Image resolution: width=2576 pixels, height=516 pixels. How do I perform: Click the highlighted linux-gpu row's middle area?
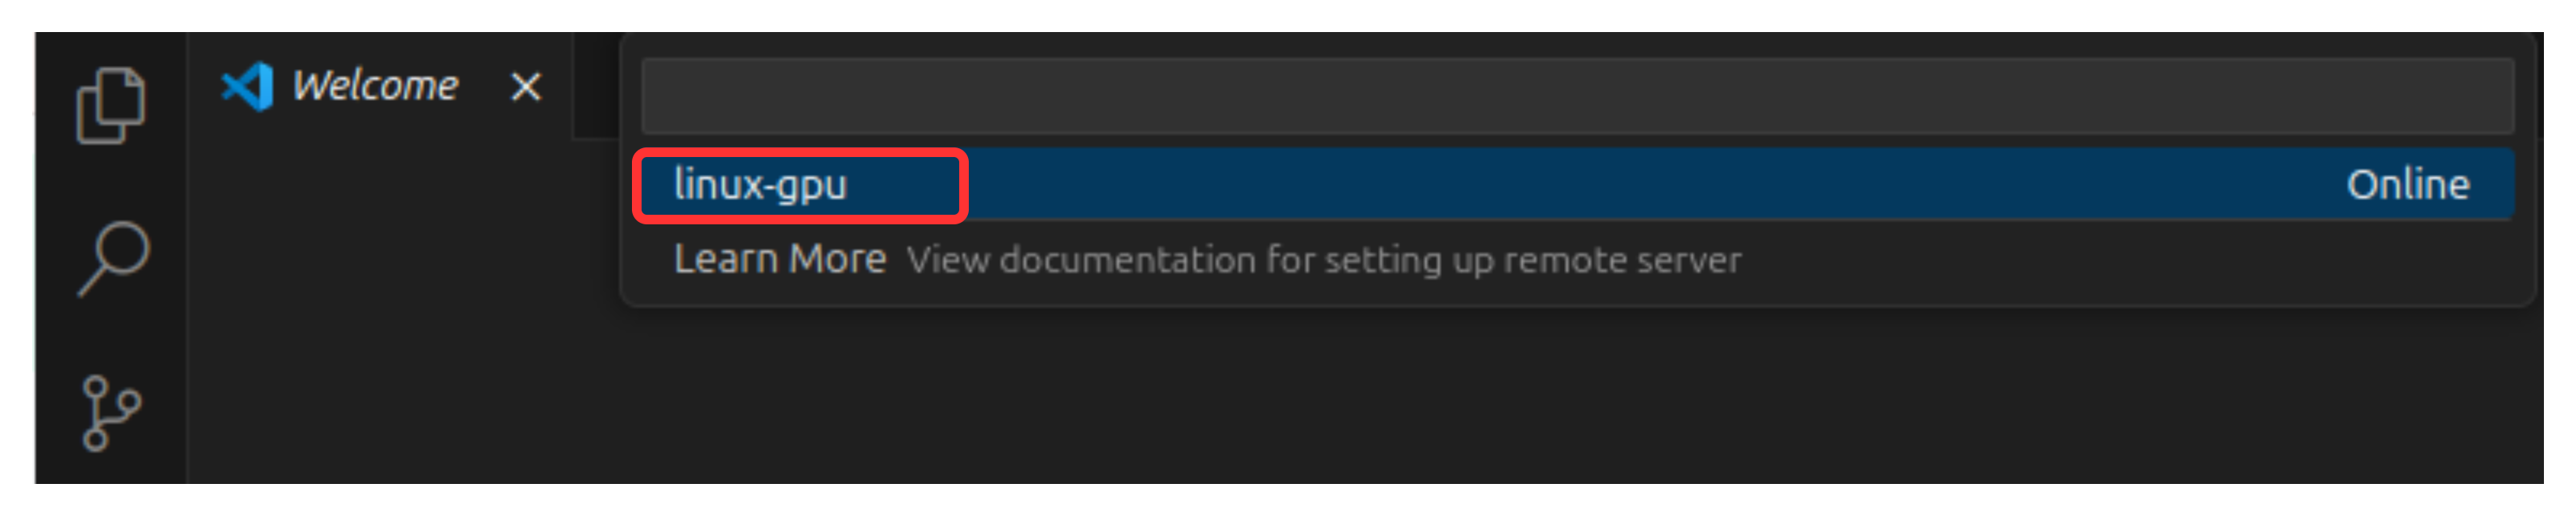point(1577,184)
